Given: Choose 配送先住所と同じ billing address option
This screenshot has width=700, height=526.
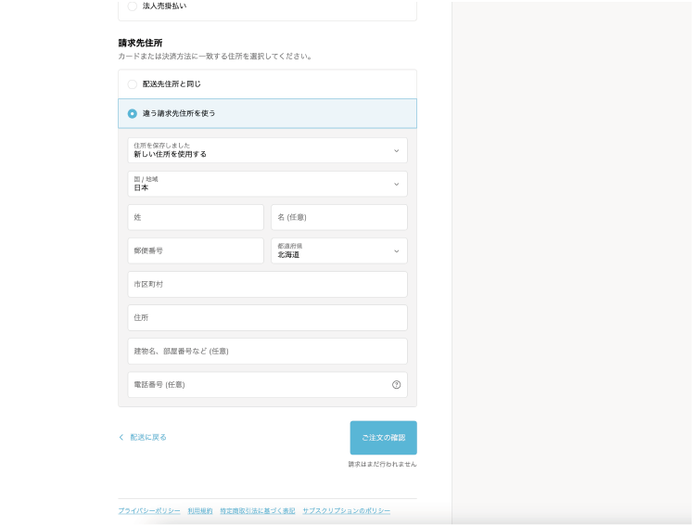Looking at the screenshot, I should point(132,84).
